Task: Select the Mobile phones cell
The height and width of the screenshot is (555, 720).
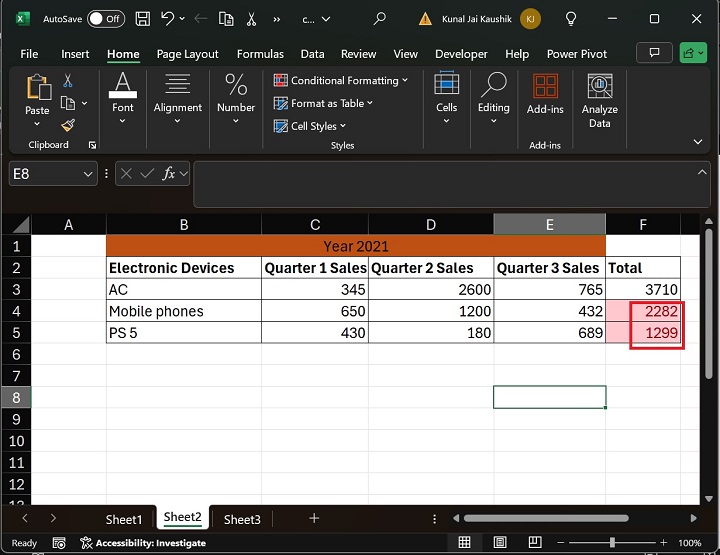Action: (x=184, y=311)
